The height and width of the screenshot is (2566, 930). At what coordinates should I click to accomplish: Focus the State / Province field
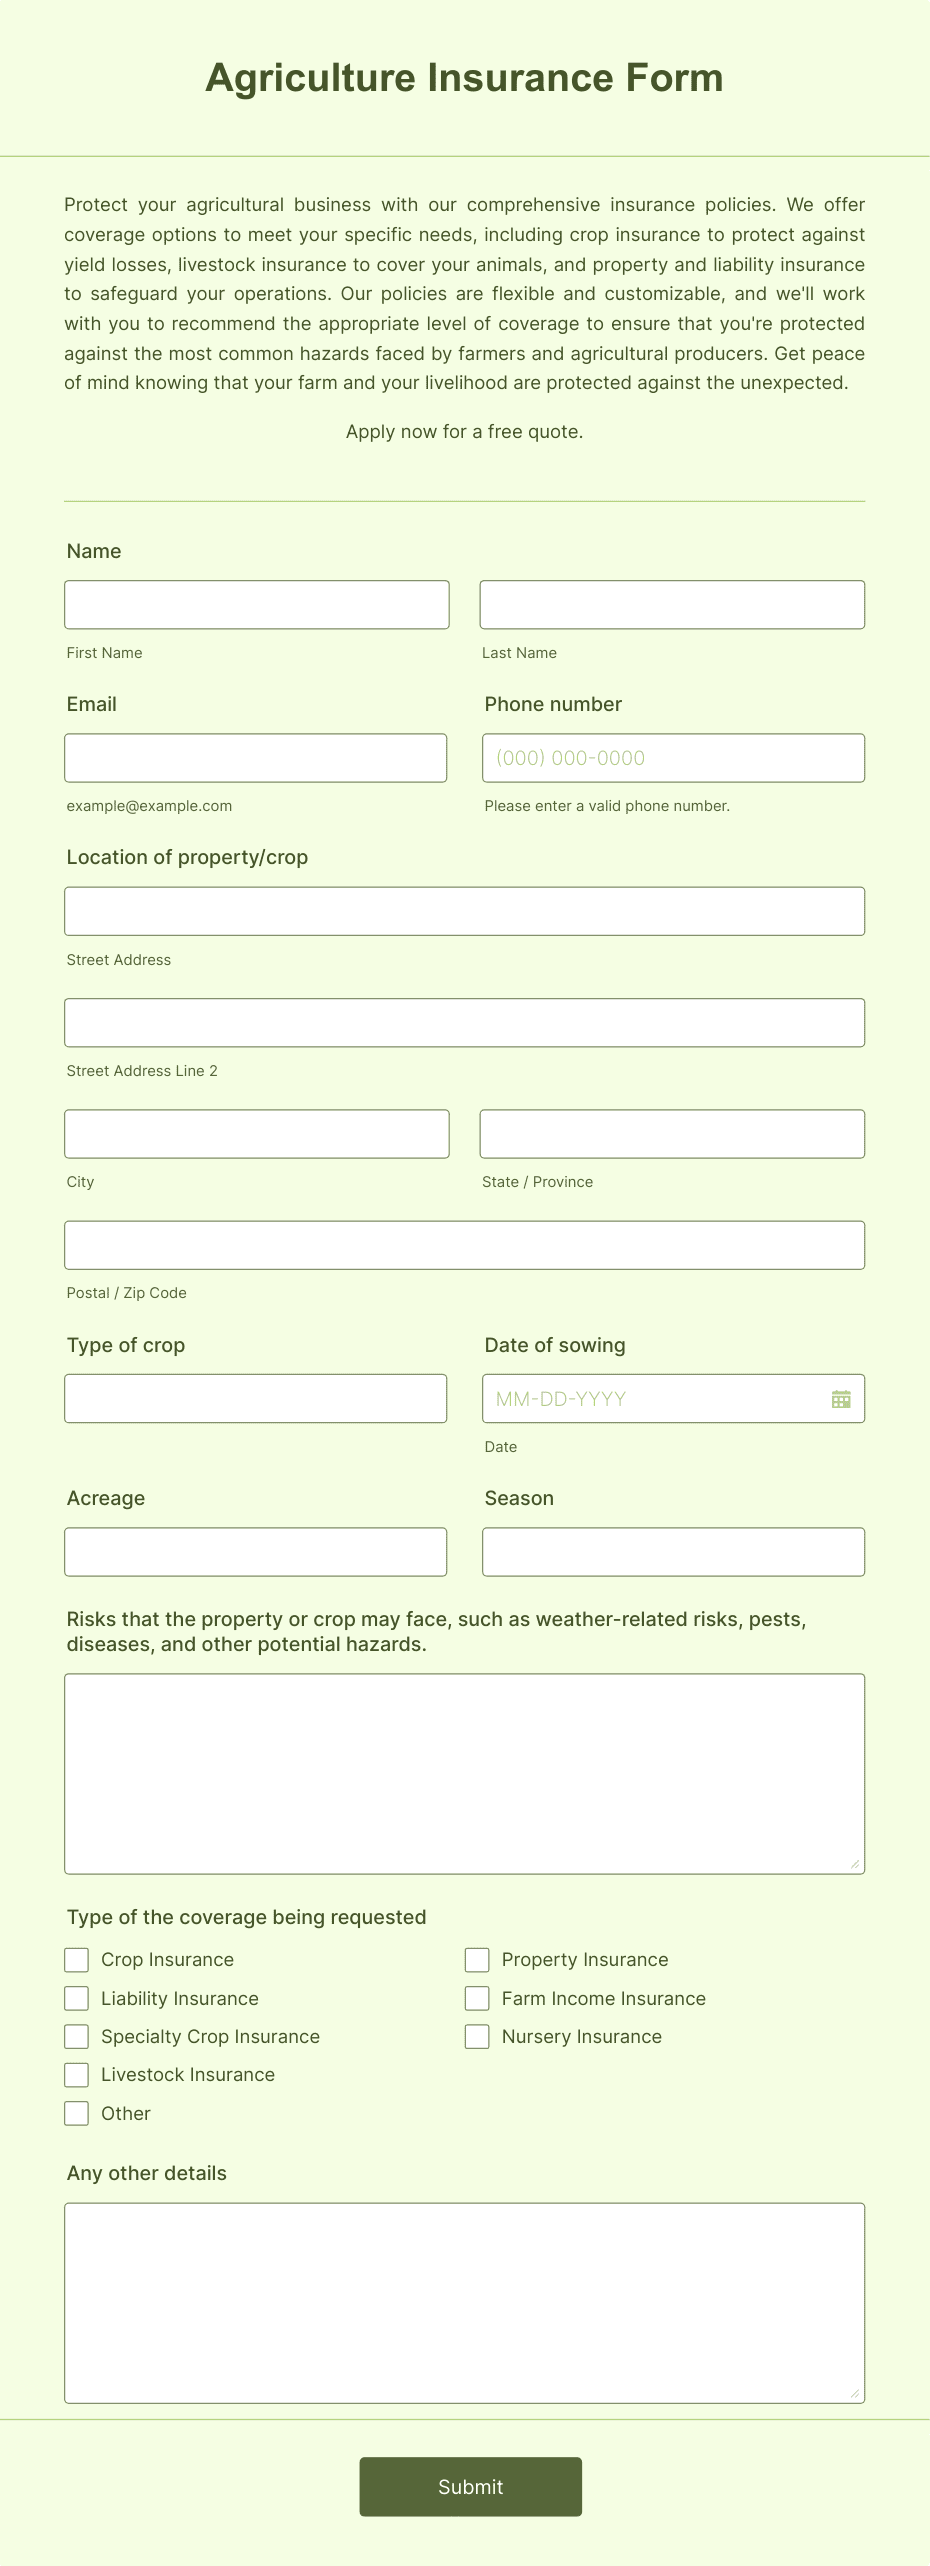pos(672,1133)
